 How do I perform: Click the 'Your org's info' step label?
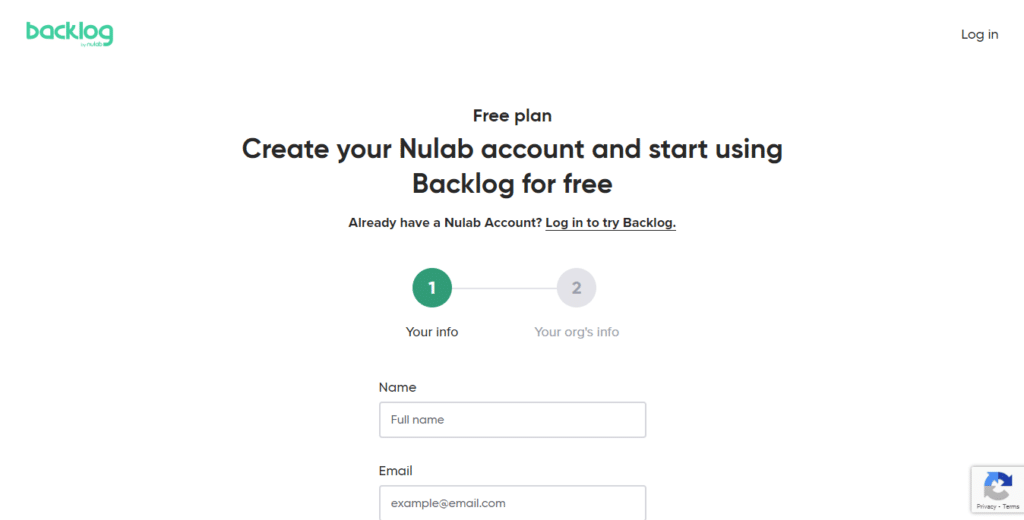tap(576, 332)
